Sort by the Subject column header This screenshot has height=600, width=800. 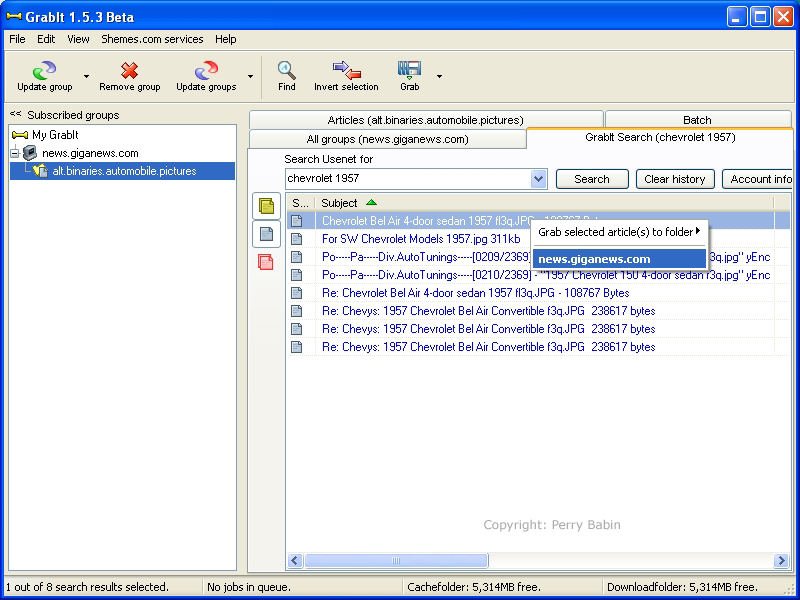click(544, 203)
